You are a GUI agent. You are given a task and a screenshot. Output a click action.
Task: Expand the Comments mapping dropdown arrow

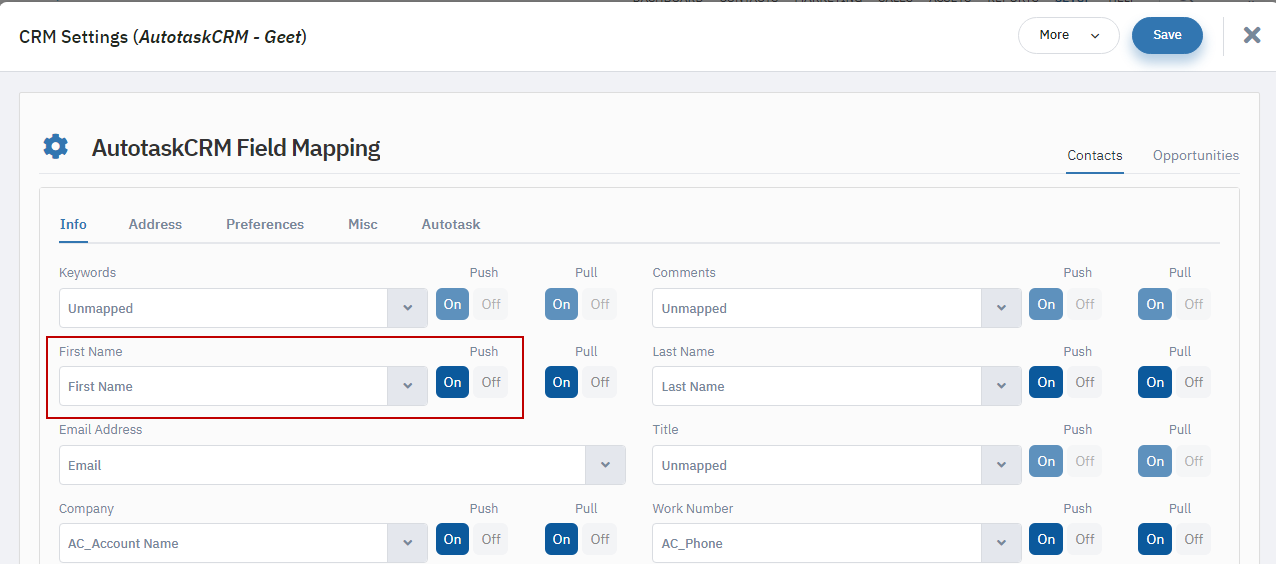[1001, 308]
